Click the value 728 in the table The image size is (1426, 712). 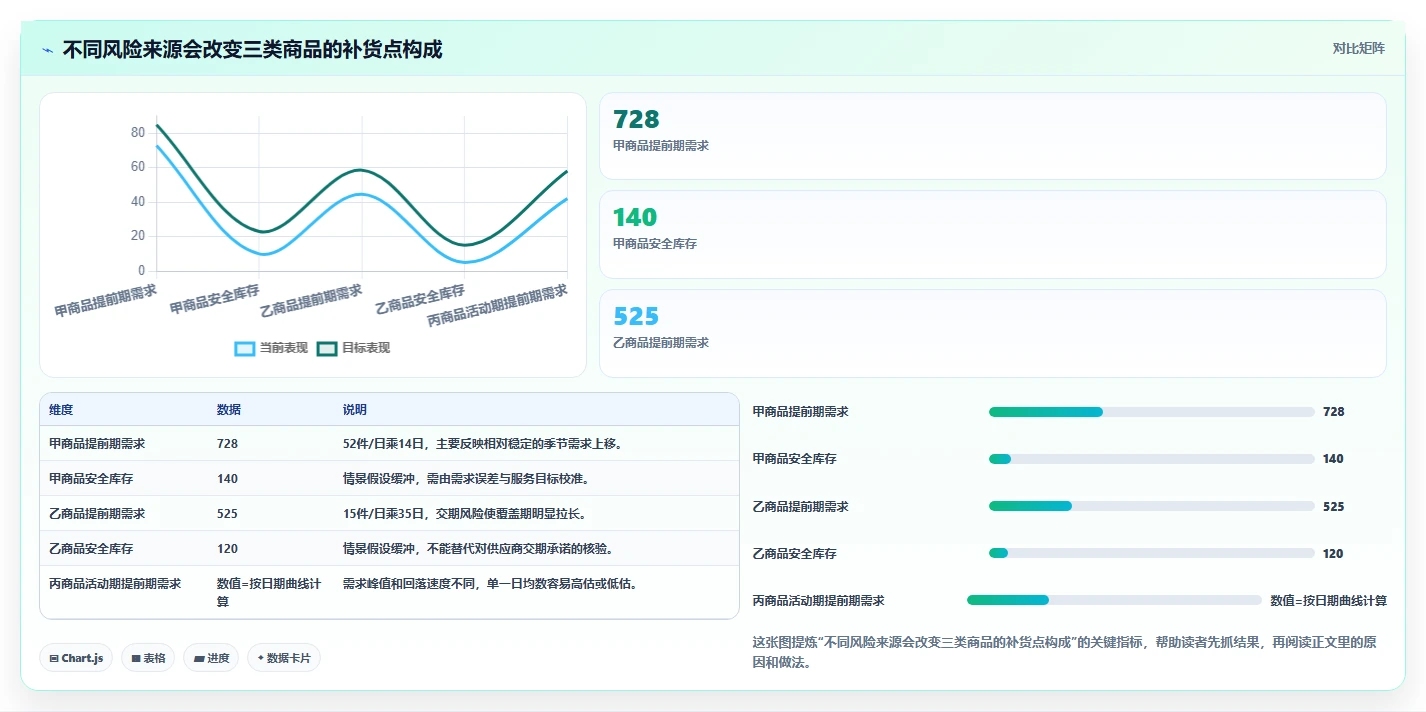pos(228,443)
